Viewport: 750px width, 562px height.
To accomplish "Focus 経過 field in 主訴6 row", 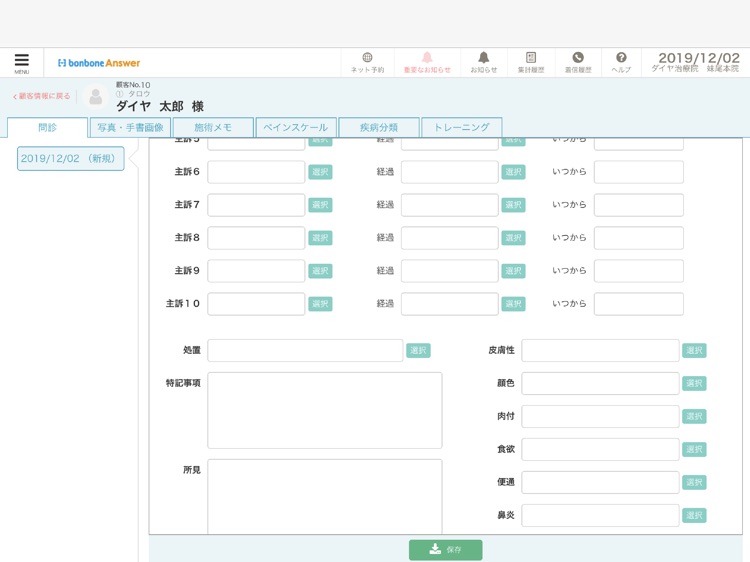I will (450, 172).
